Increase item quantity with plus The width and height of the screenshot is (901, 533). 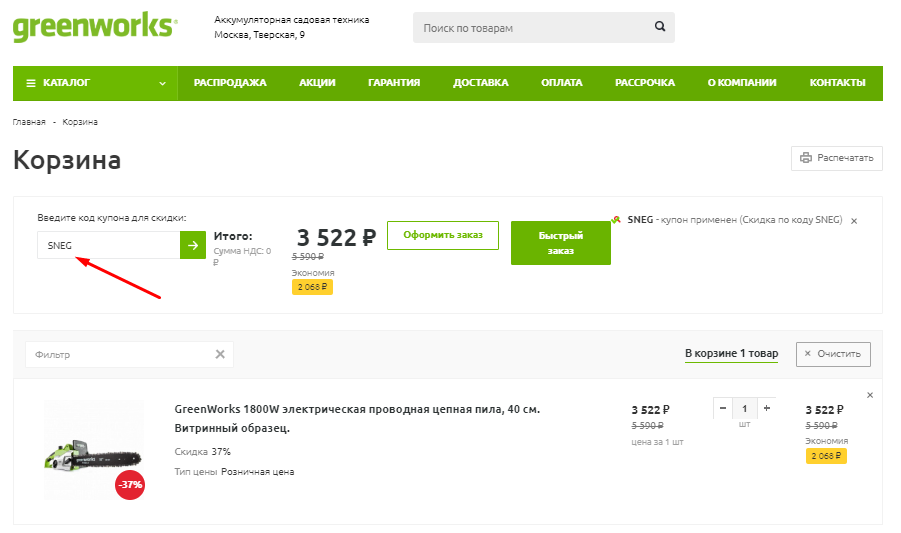click(x=767, y=408)
